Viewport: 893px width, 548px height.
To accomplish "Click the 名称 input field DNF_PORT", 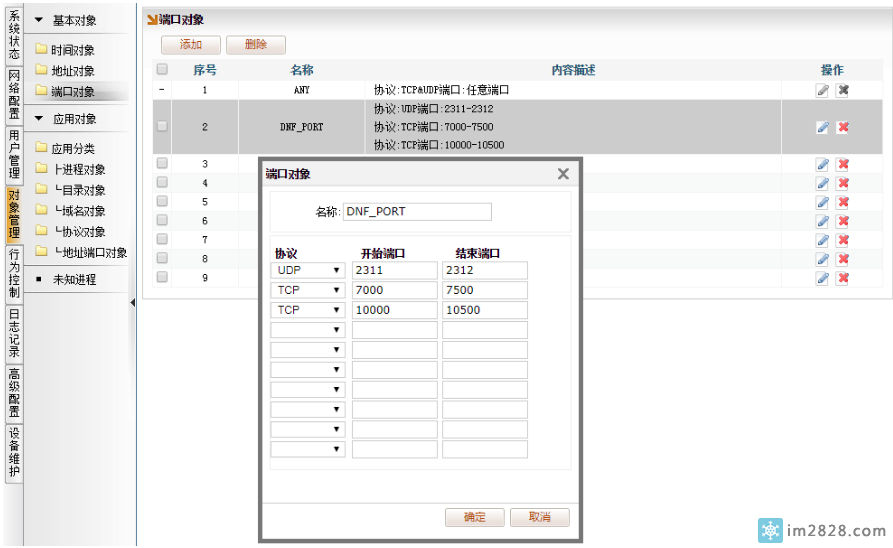I will 417,212.
